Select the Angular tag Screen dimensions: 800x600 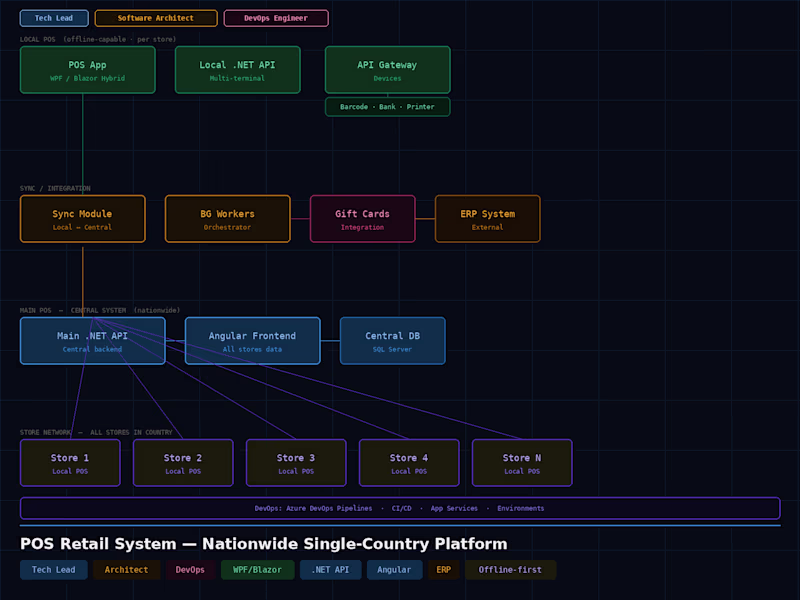coord(394,570)
